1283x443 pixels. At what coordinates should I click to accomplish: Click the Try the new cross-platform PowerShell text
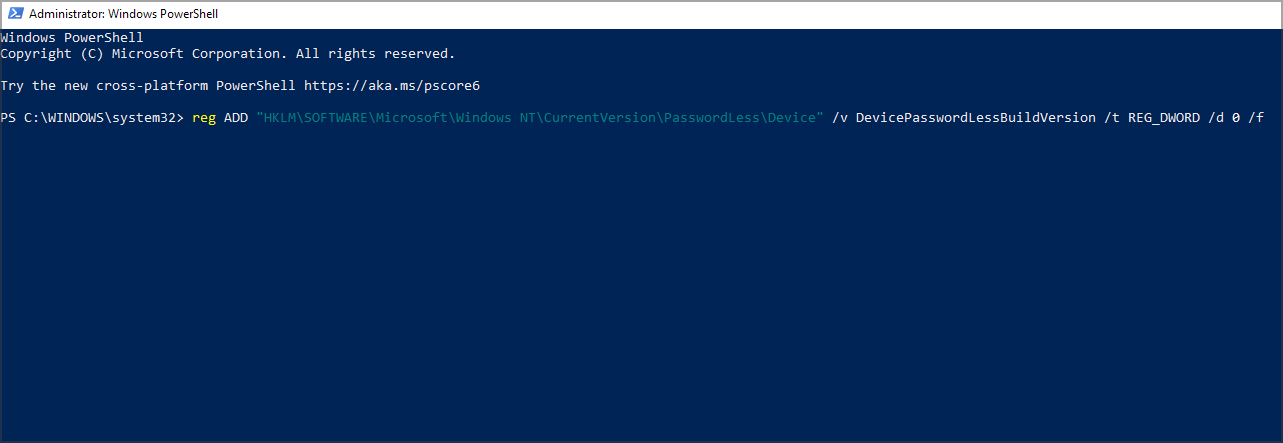(148, 85)
